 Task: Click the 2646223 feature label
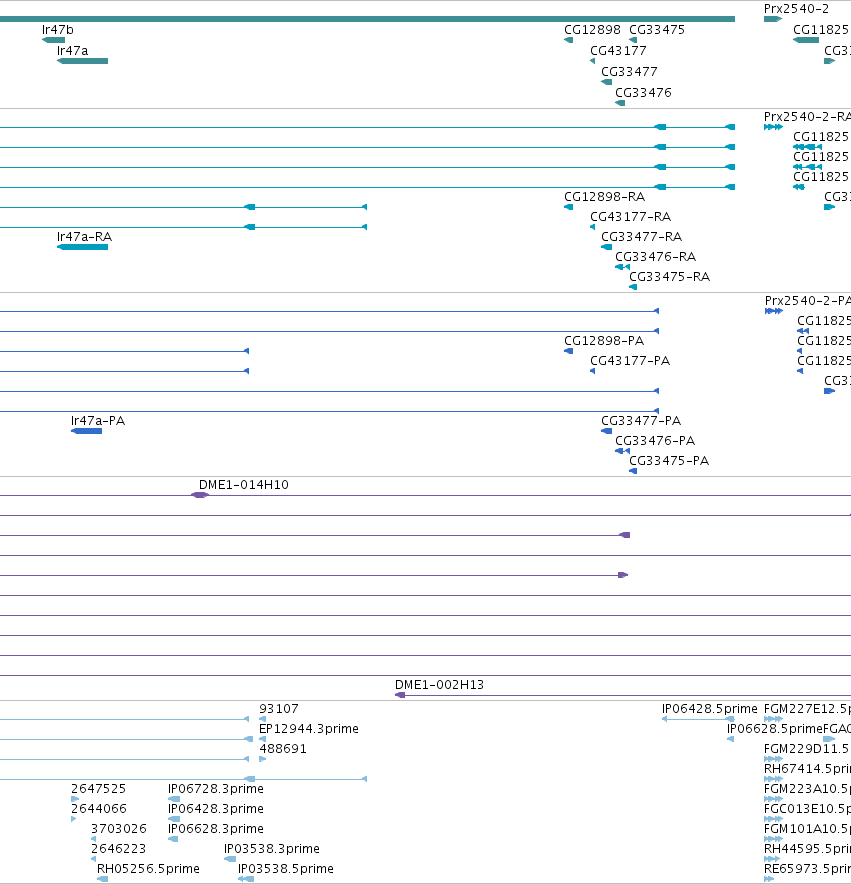point(118,849)
